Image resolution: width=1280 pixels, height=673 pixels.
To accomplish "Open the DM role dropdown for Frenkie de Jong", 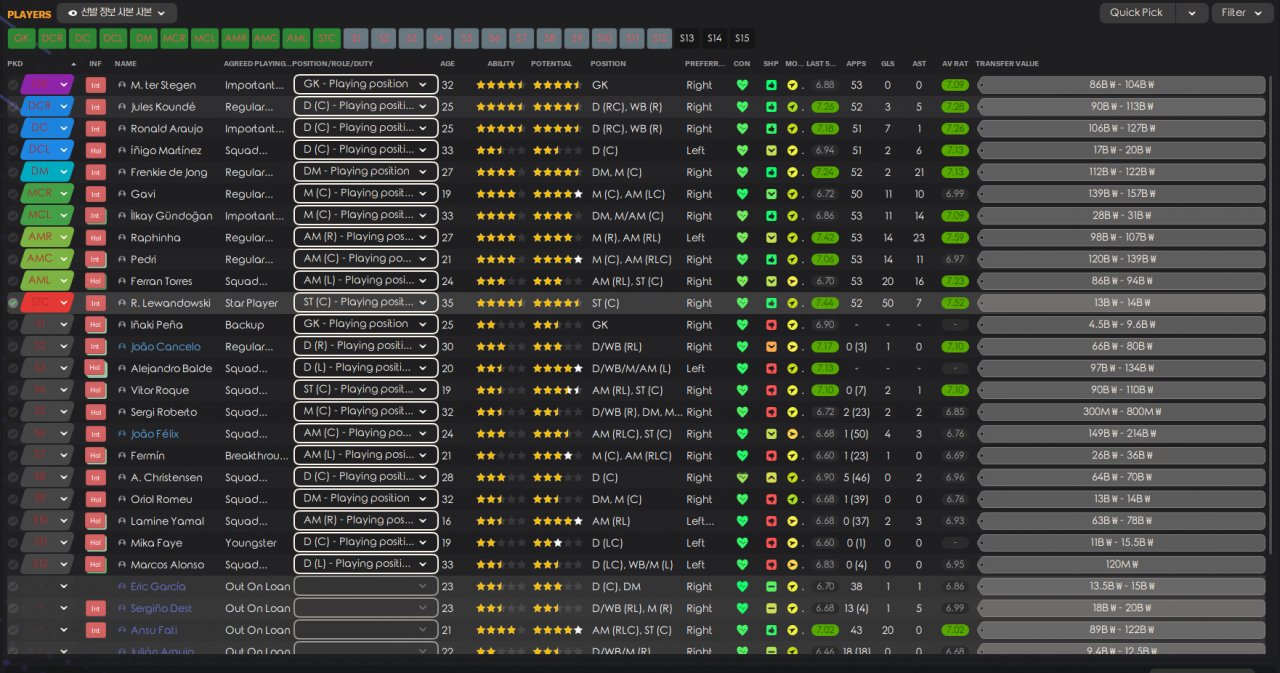I will (366, 172).
